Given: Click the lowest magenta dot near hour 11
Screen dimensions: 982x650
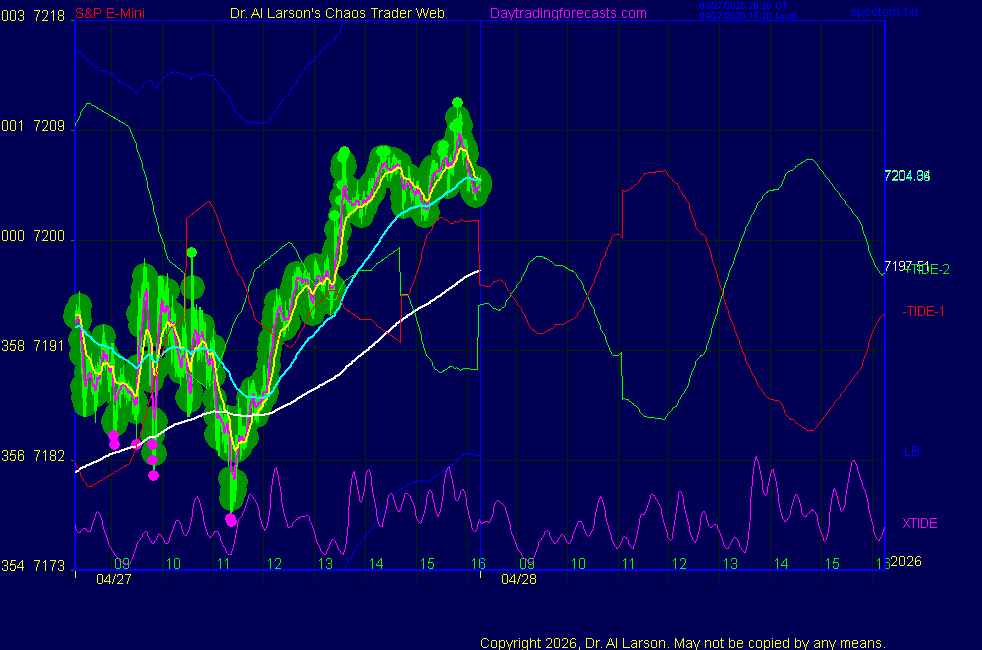Looking at the screenshot, I should click(231, 520).
